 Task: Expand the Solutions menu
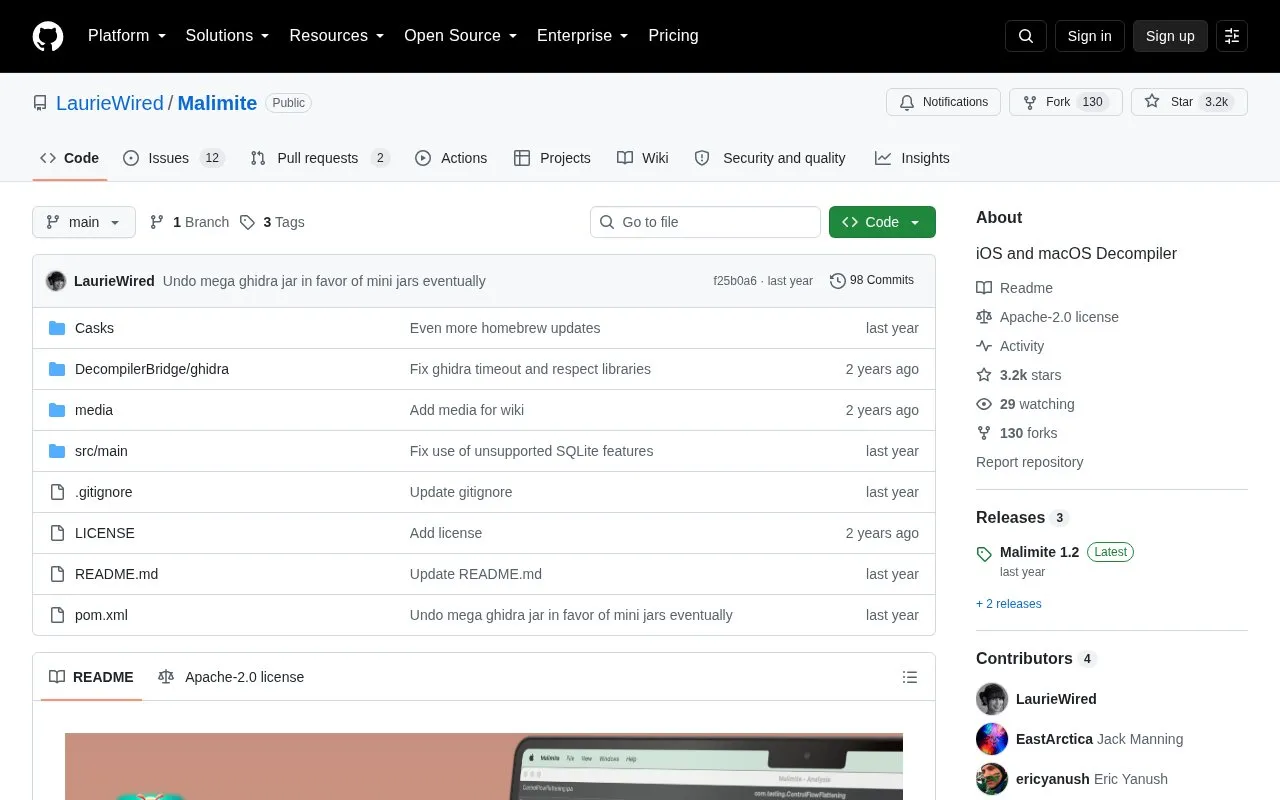(x=228, y=36)
